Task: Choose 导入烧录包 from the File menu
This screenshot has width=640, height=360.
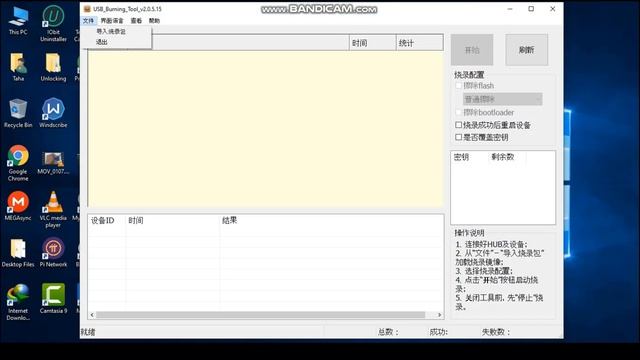Action: tap(111, 31)
